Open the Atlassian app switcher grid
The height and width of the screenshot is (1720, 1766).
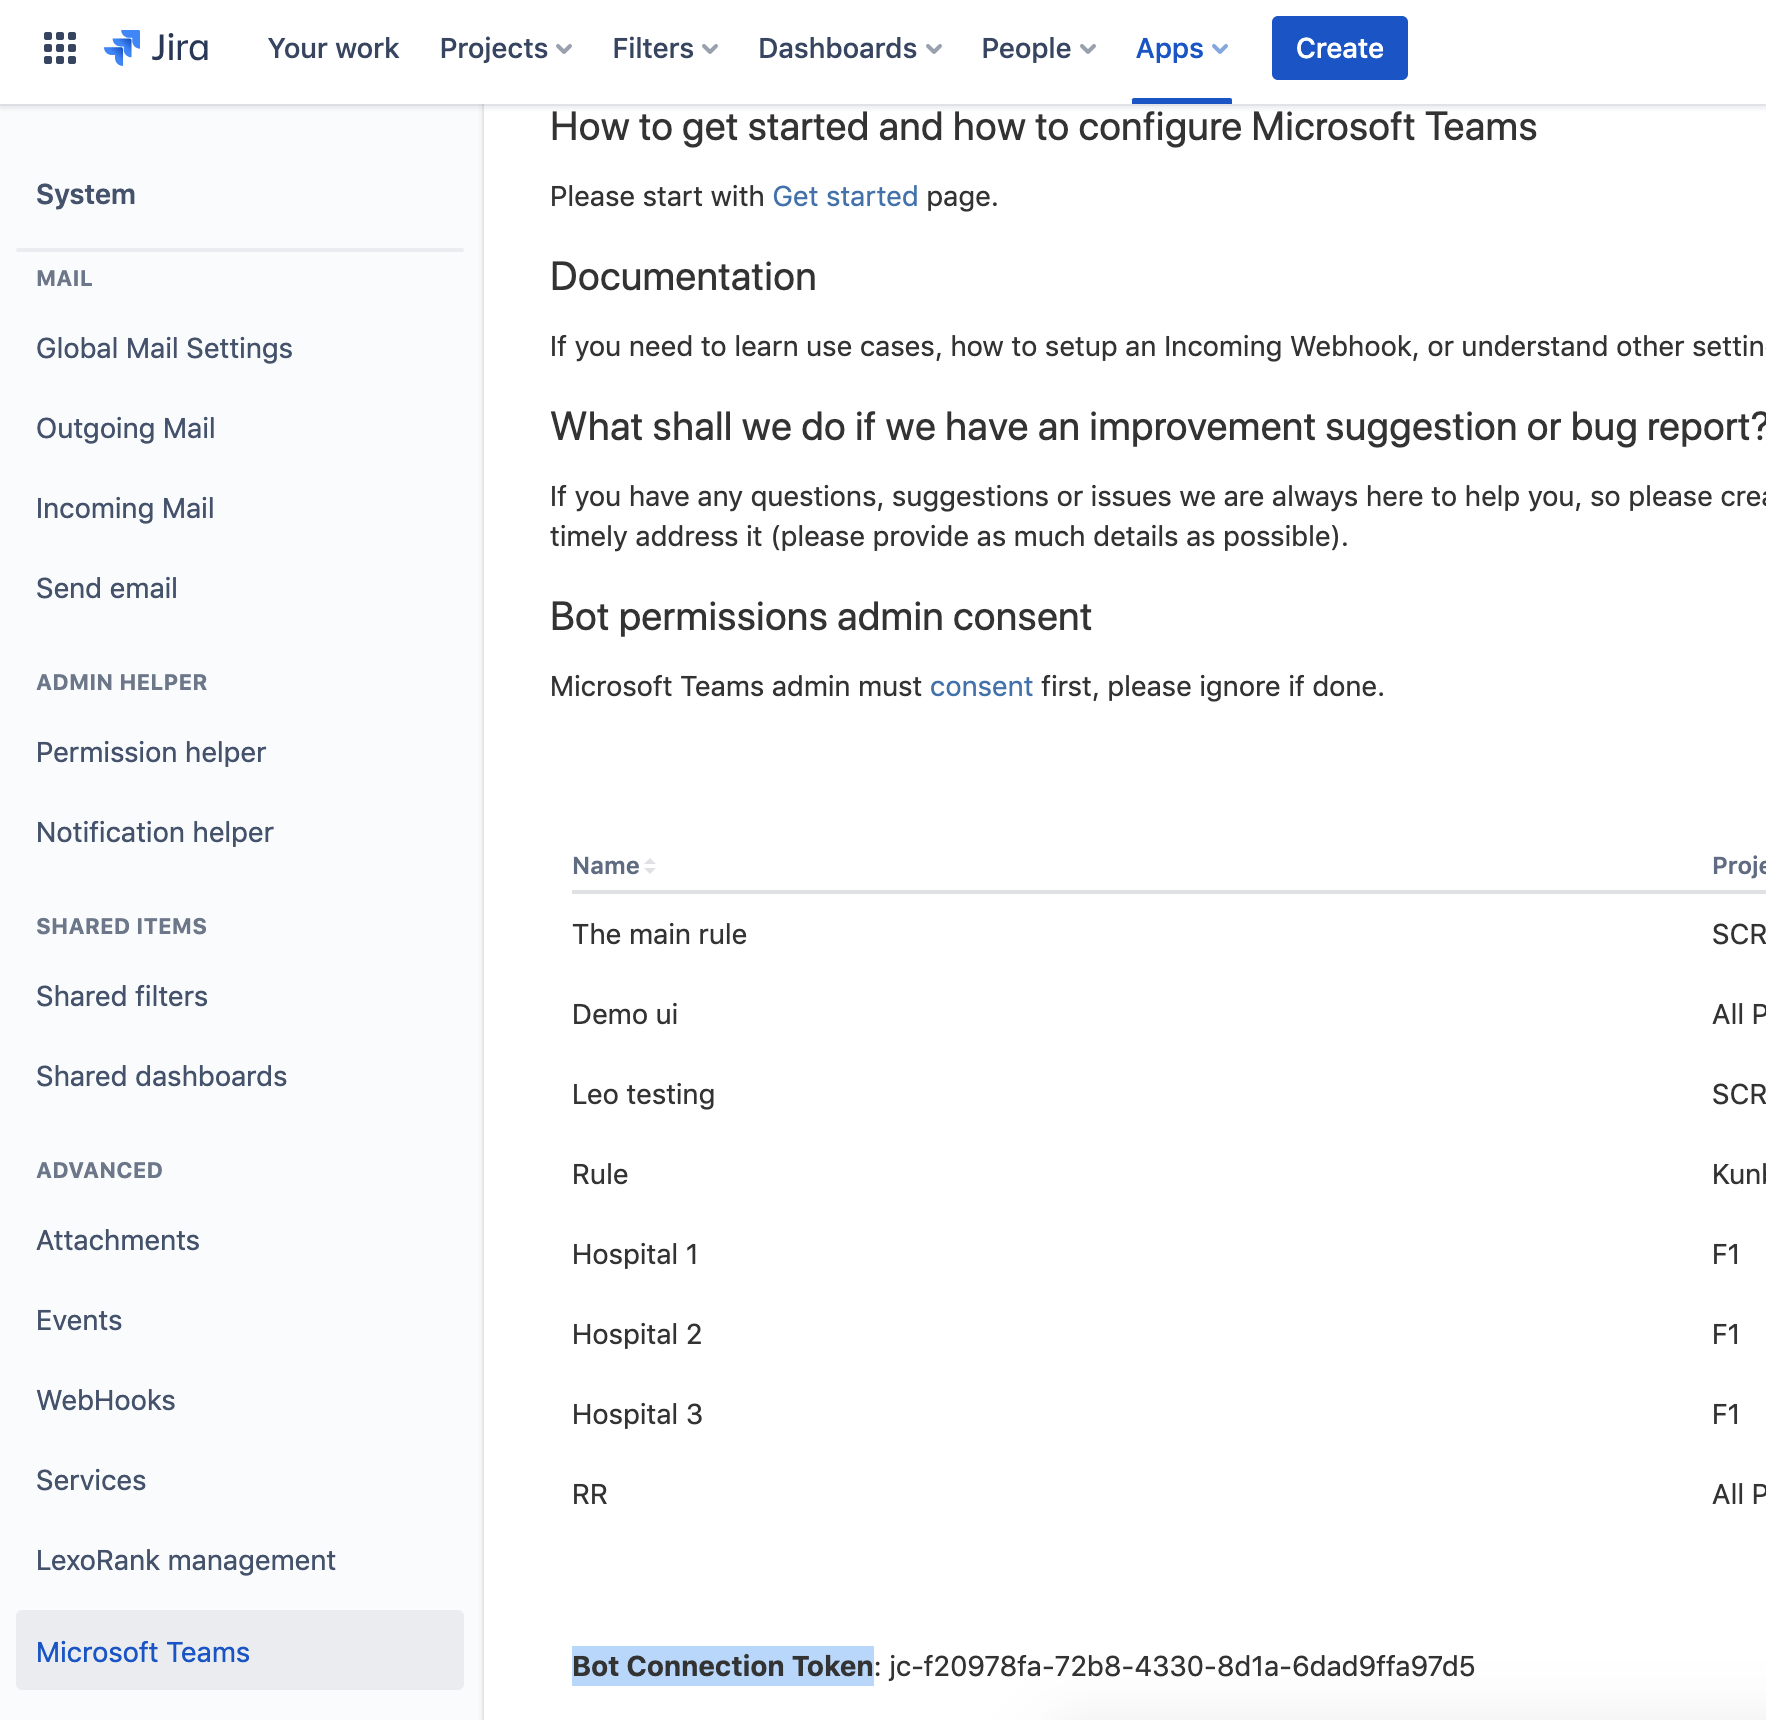(60, 48)
